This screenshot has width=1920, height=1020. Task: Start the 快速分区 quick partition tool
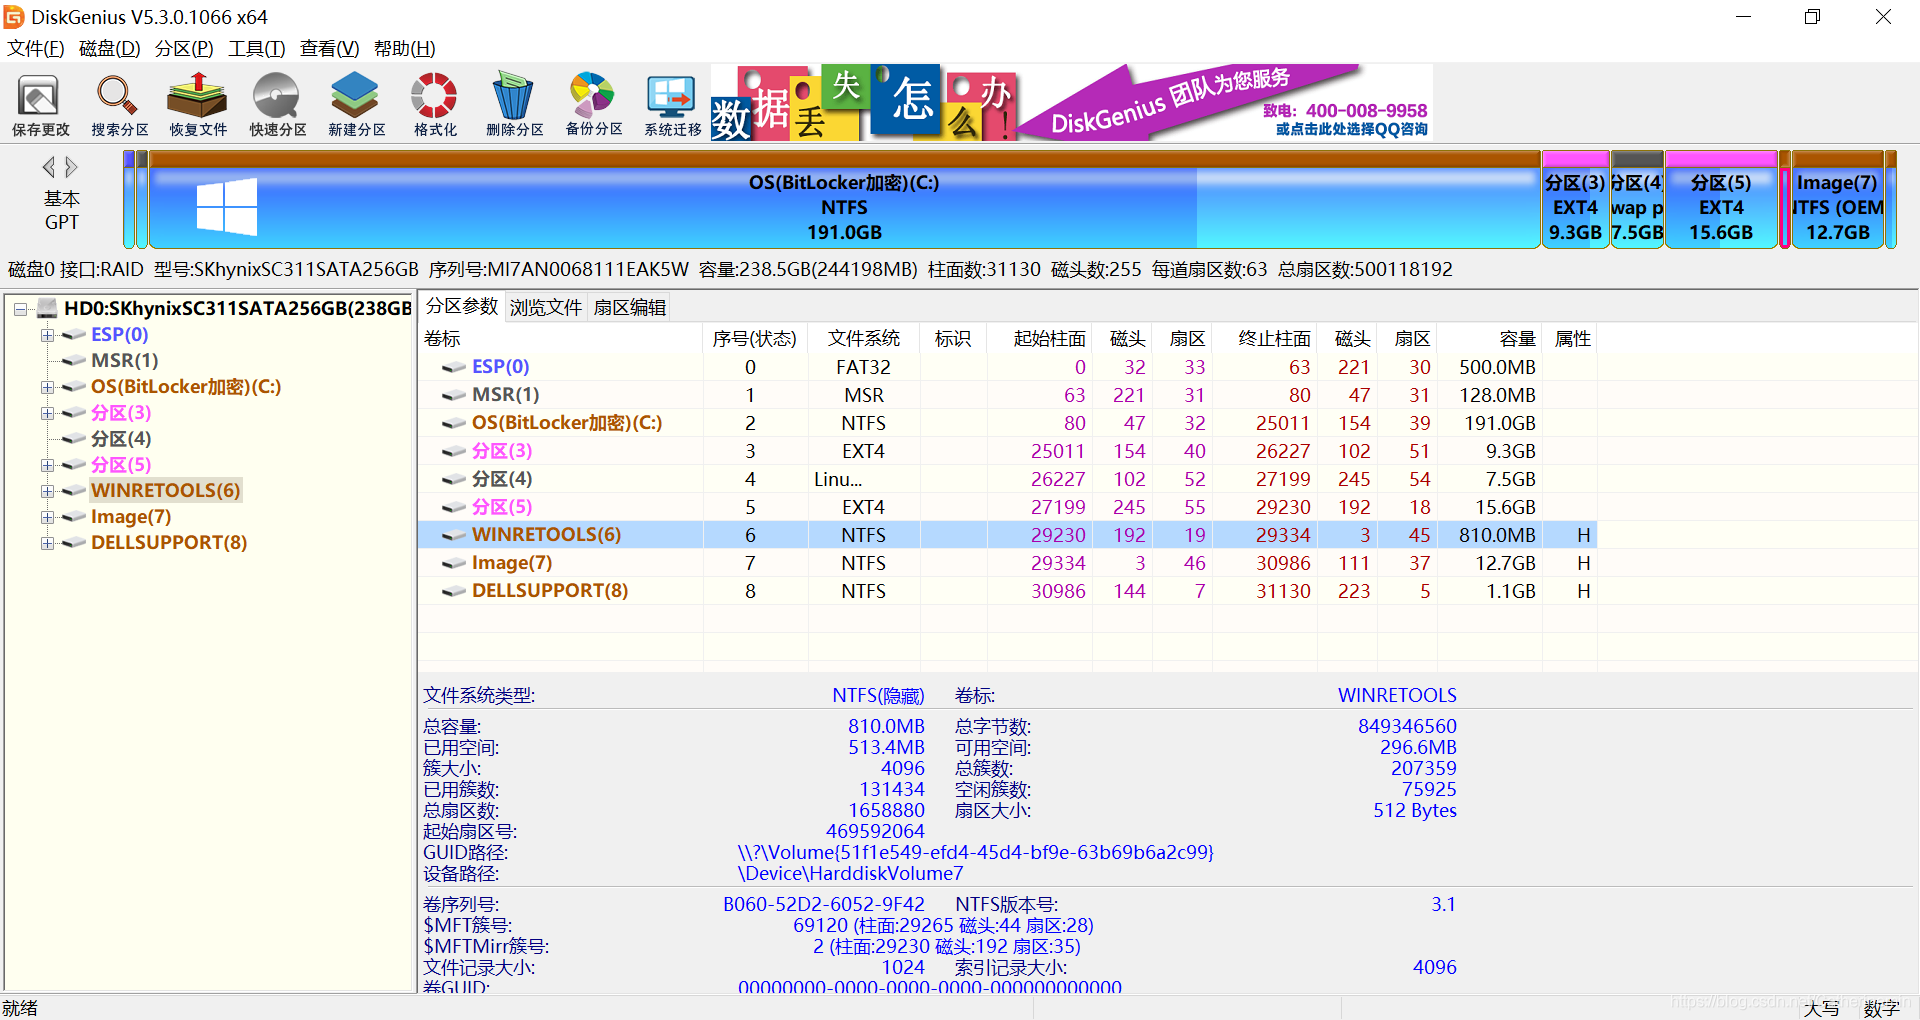[x=277, y=104]
